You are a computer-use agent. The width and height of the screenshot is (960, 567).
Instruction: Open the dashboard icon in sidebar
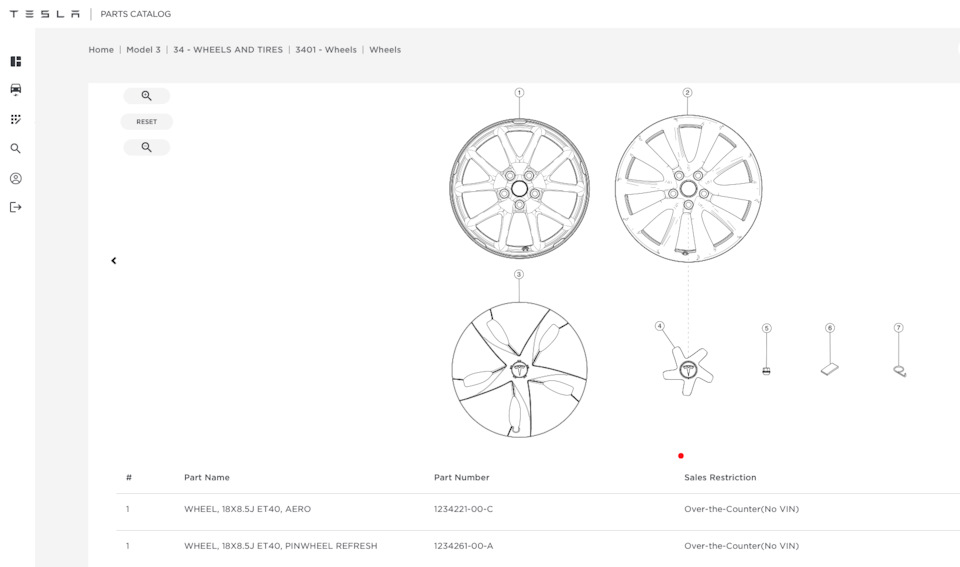(x=16, y=61)
